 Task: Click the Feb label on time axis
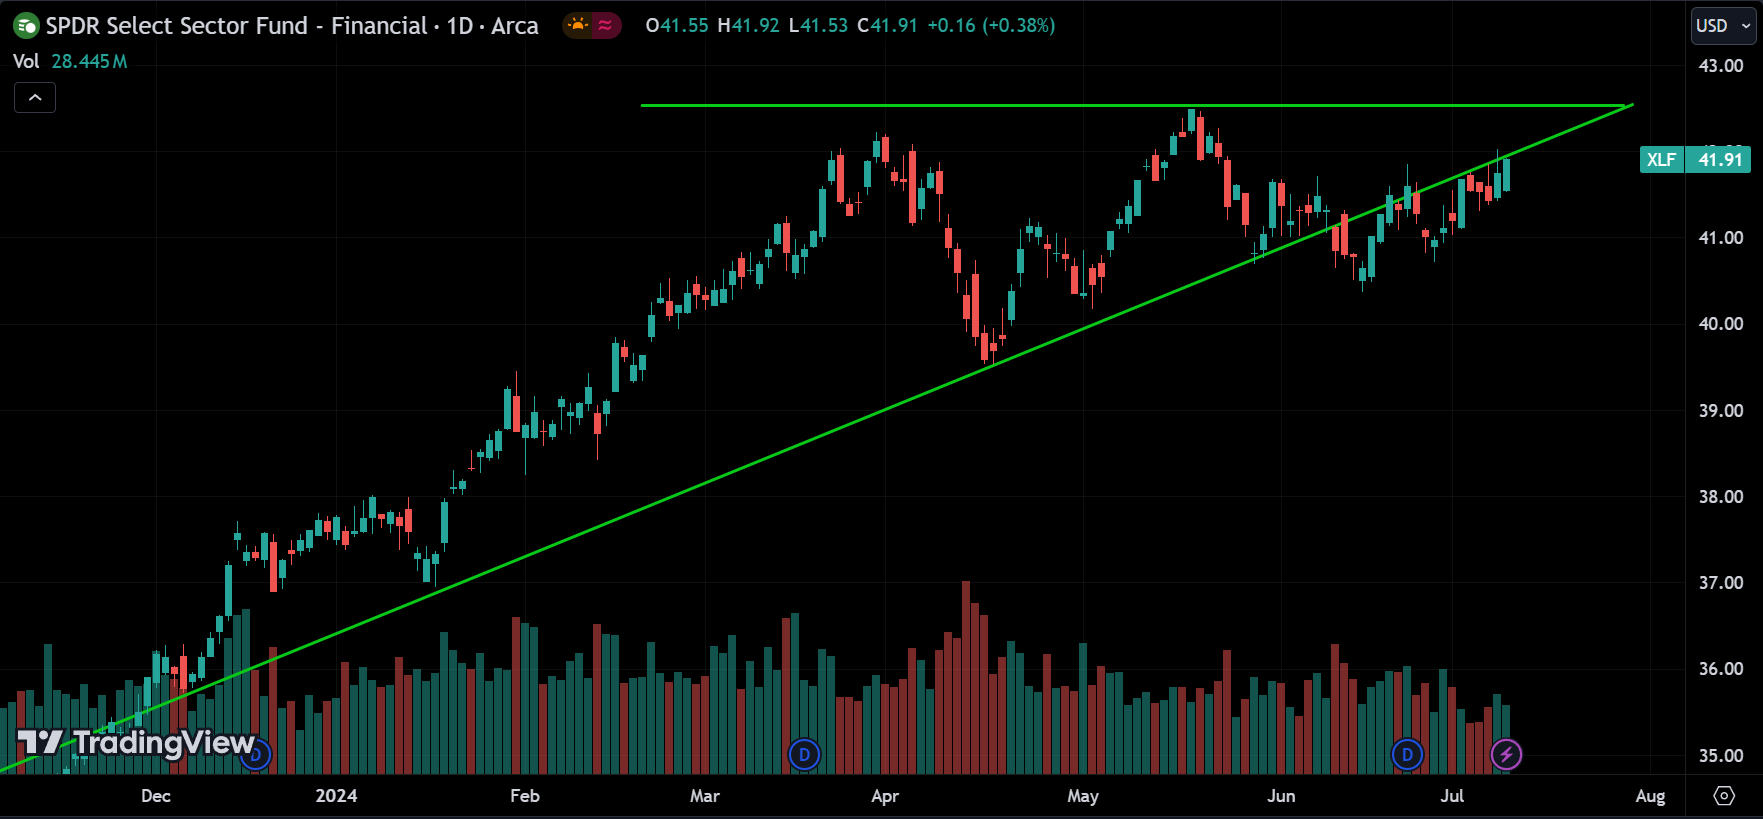click(x=525, y=796)
